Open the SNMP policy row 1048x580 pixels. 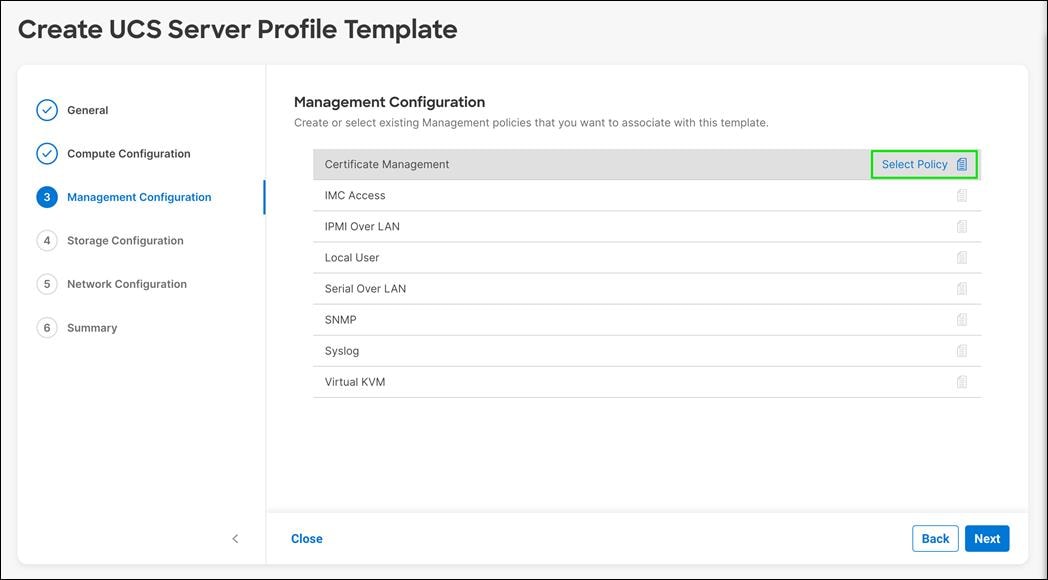pyautogui.click(x=500, y=319)
